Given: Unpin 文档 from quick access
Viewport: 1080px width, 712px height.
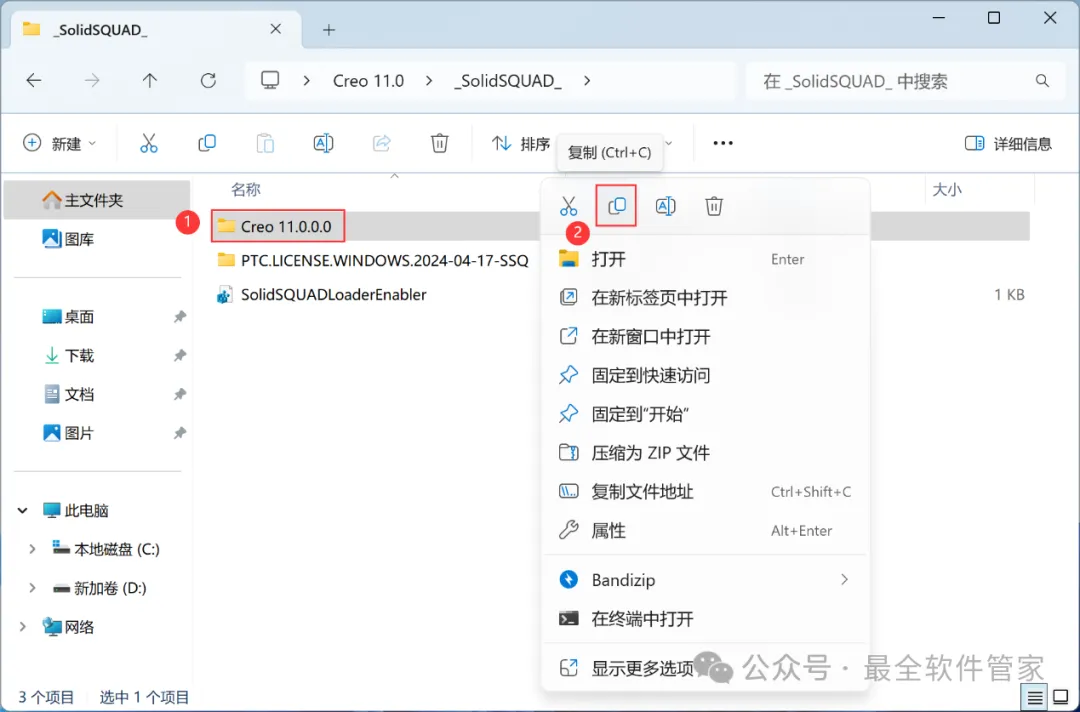Looking at the screenshot, I should 179,394.
